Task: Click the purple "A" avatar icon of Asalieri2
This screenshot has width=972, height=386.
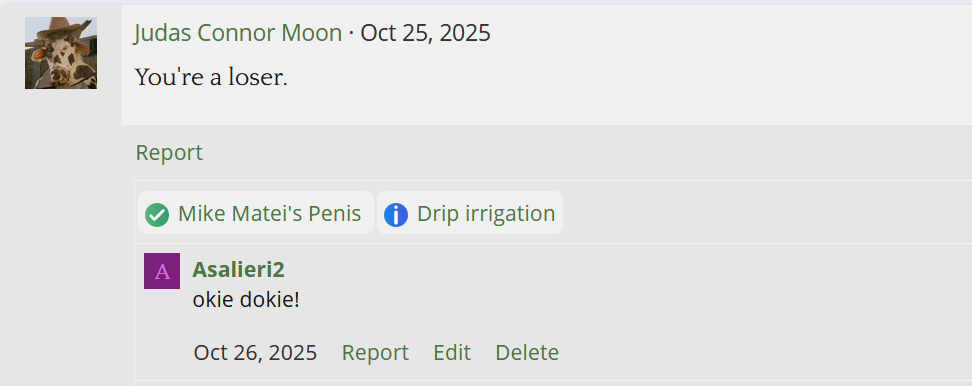Action: tap(162, 271)
